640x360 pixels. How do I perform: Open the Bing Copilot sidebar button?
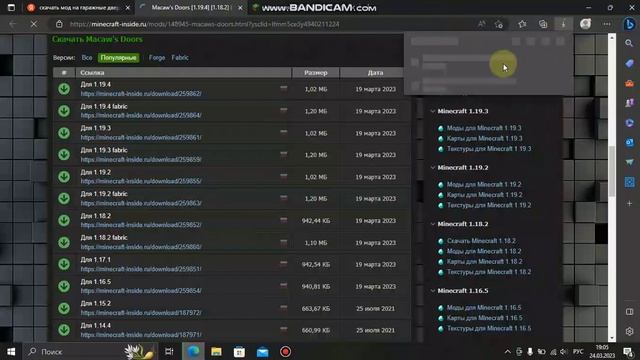click(x=629, y=24)
